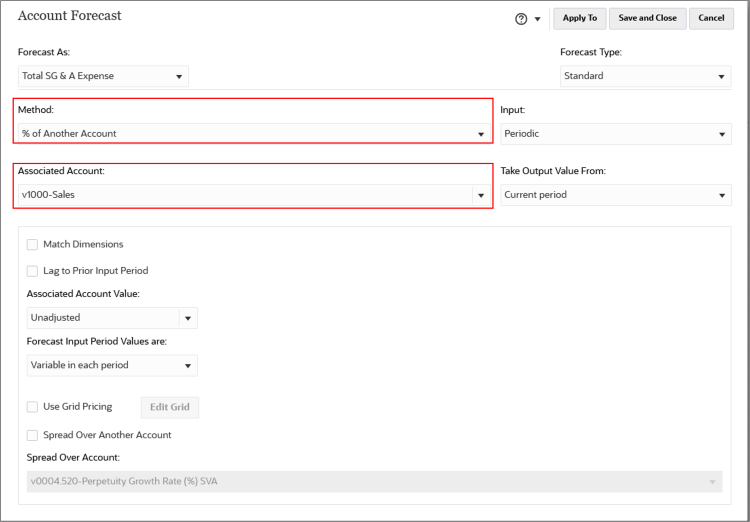The width and height of the screenshot is (750, 522).
Task: Expand the Forecast Type dropdown
Action: [x=722, y=76]
